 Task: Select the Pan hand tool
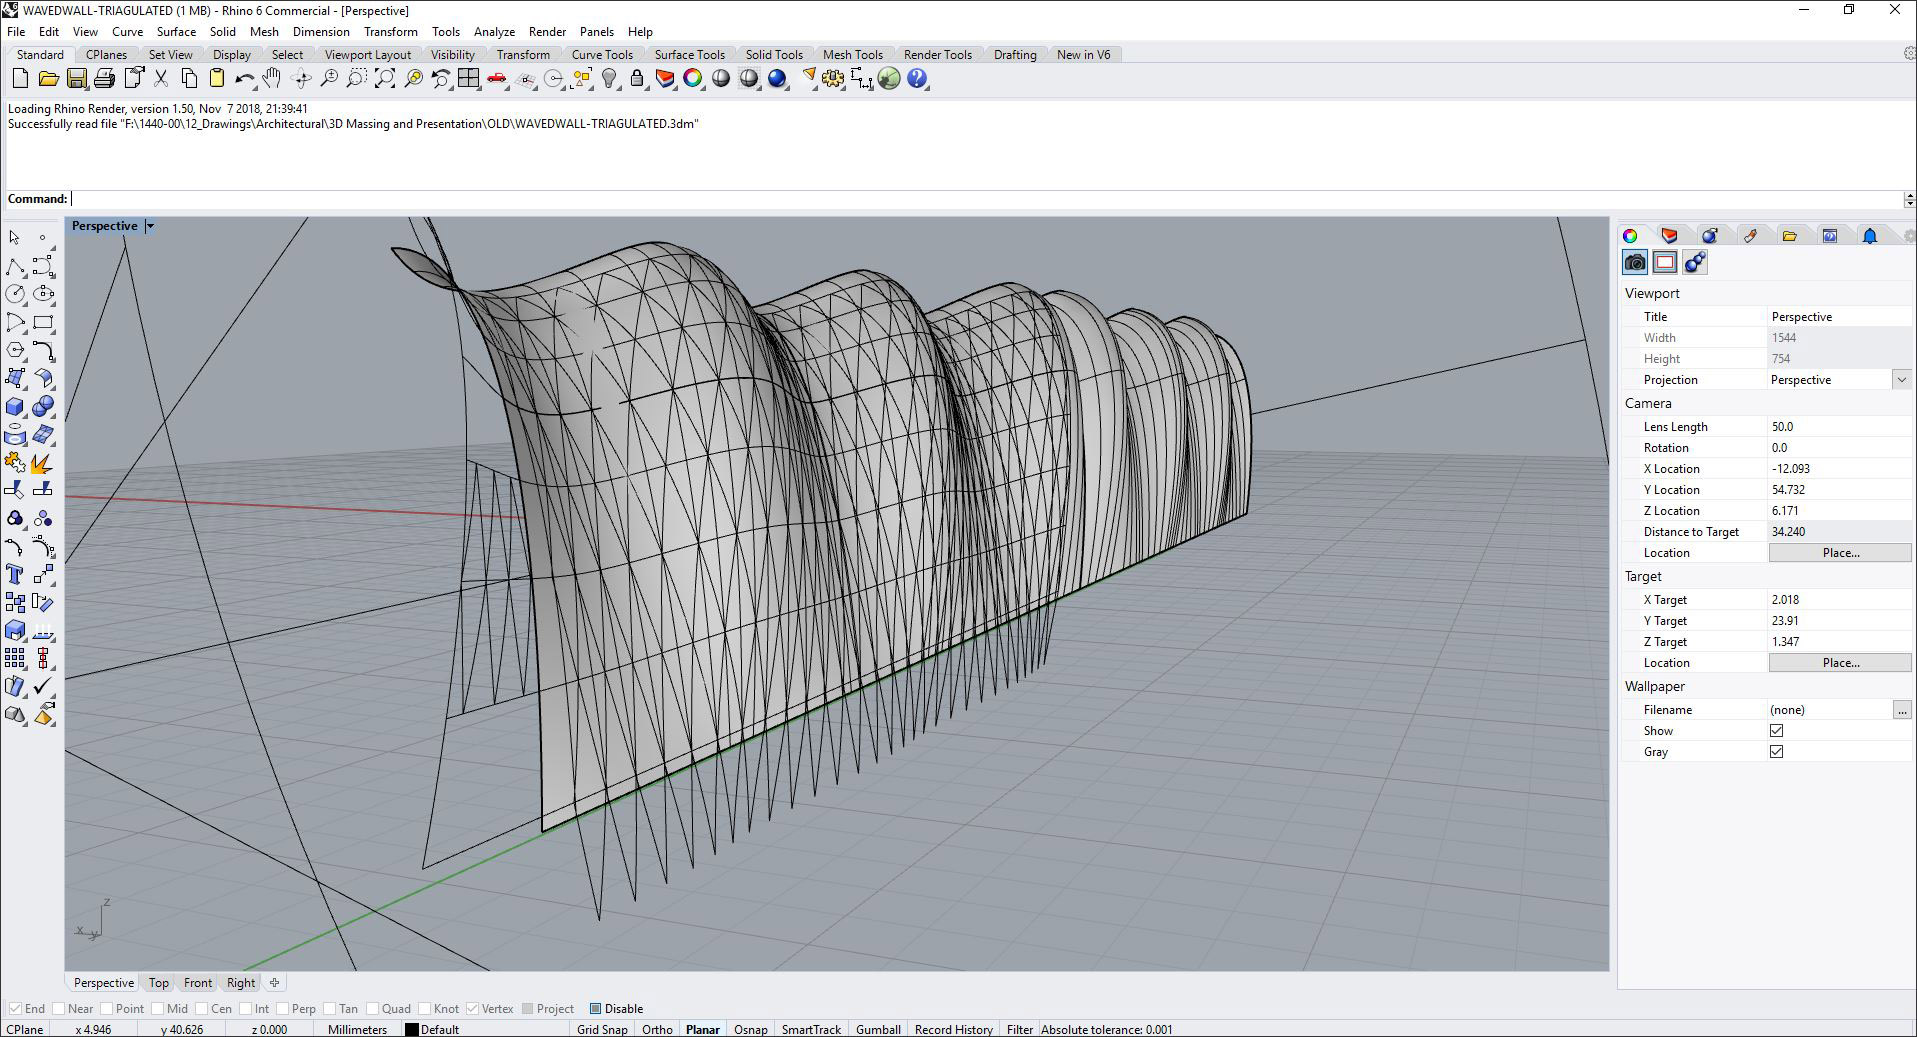click(272, 78)
